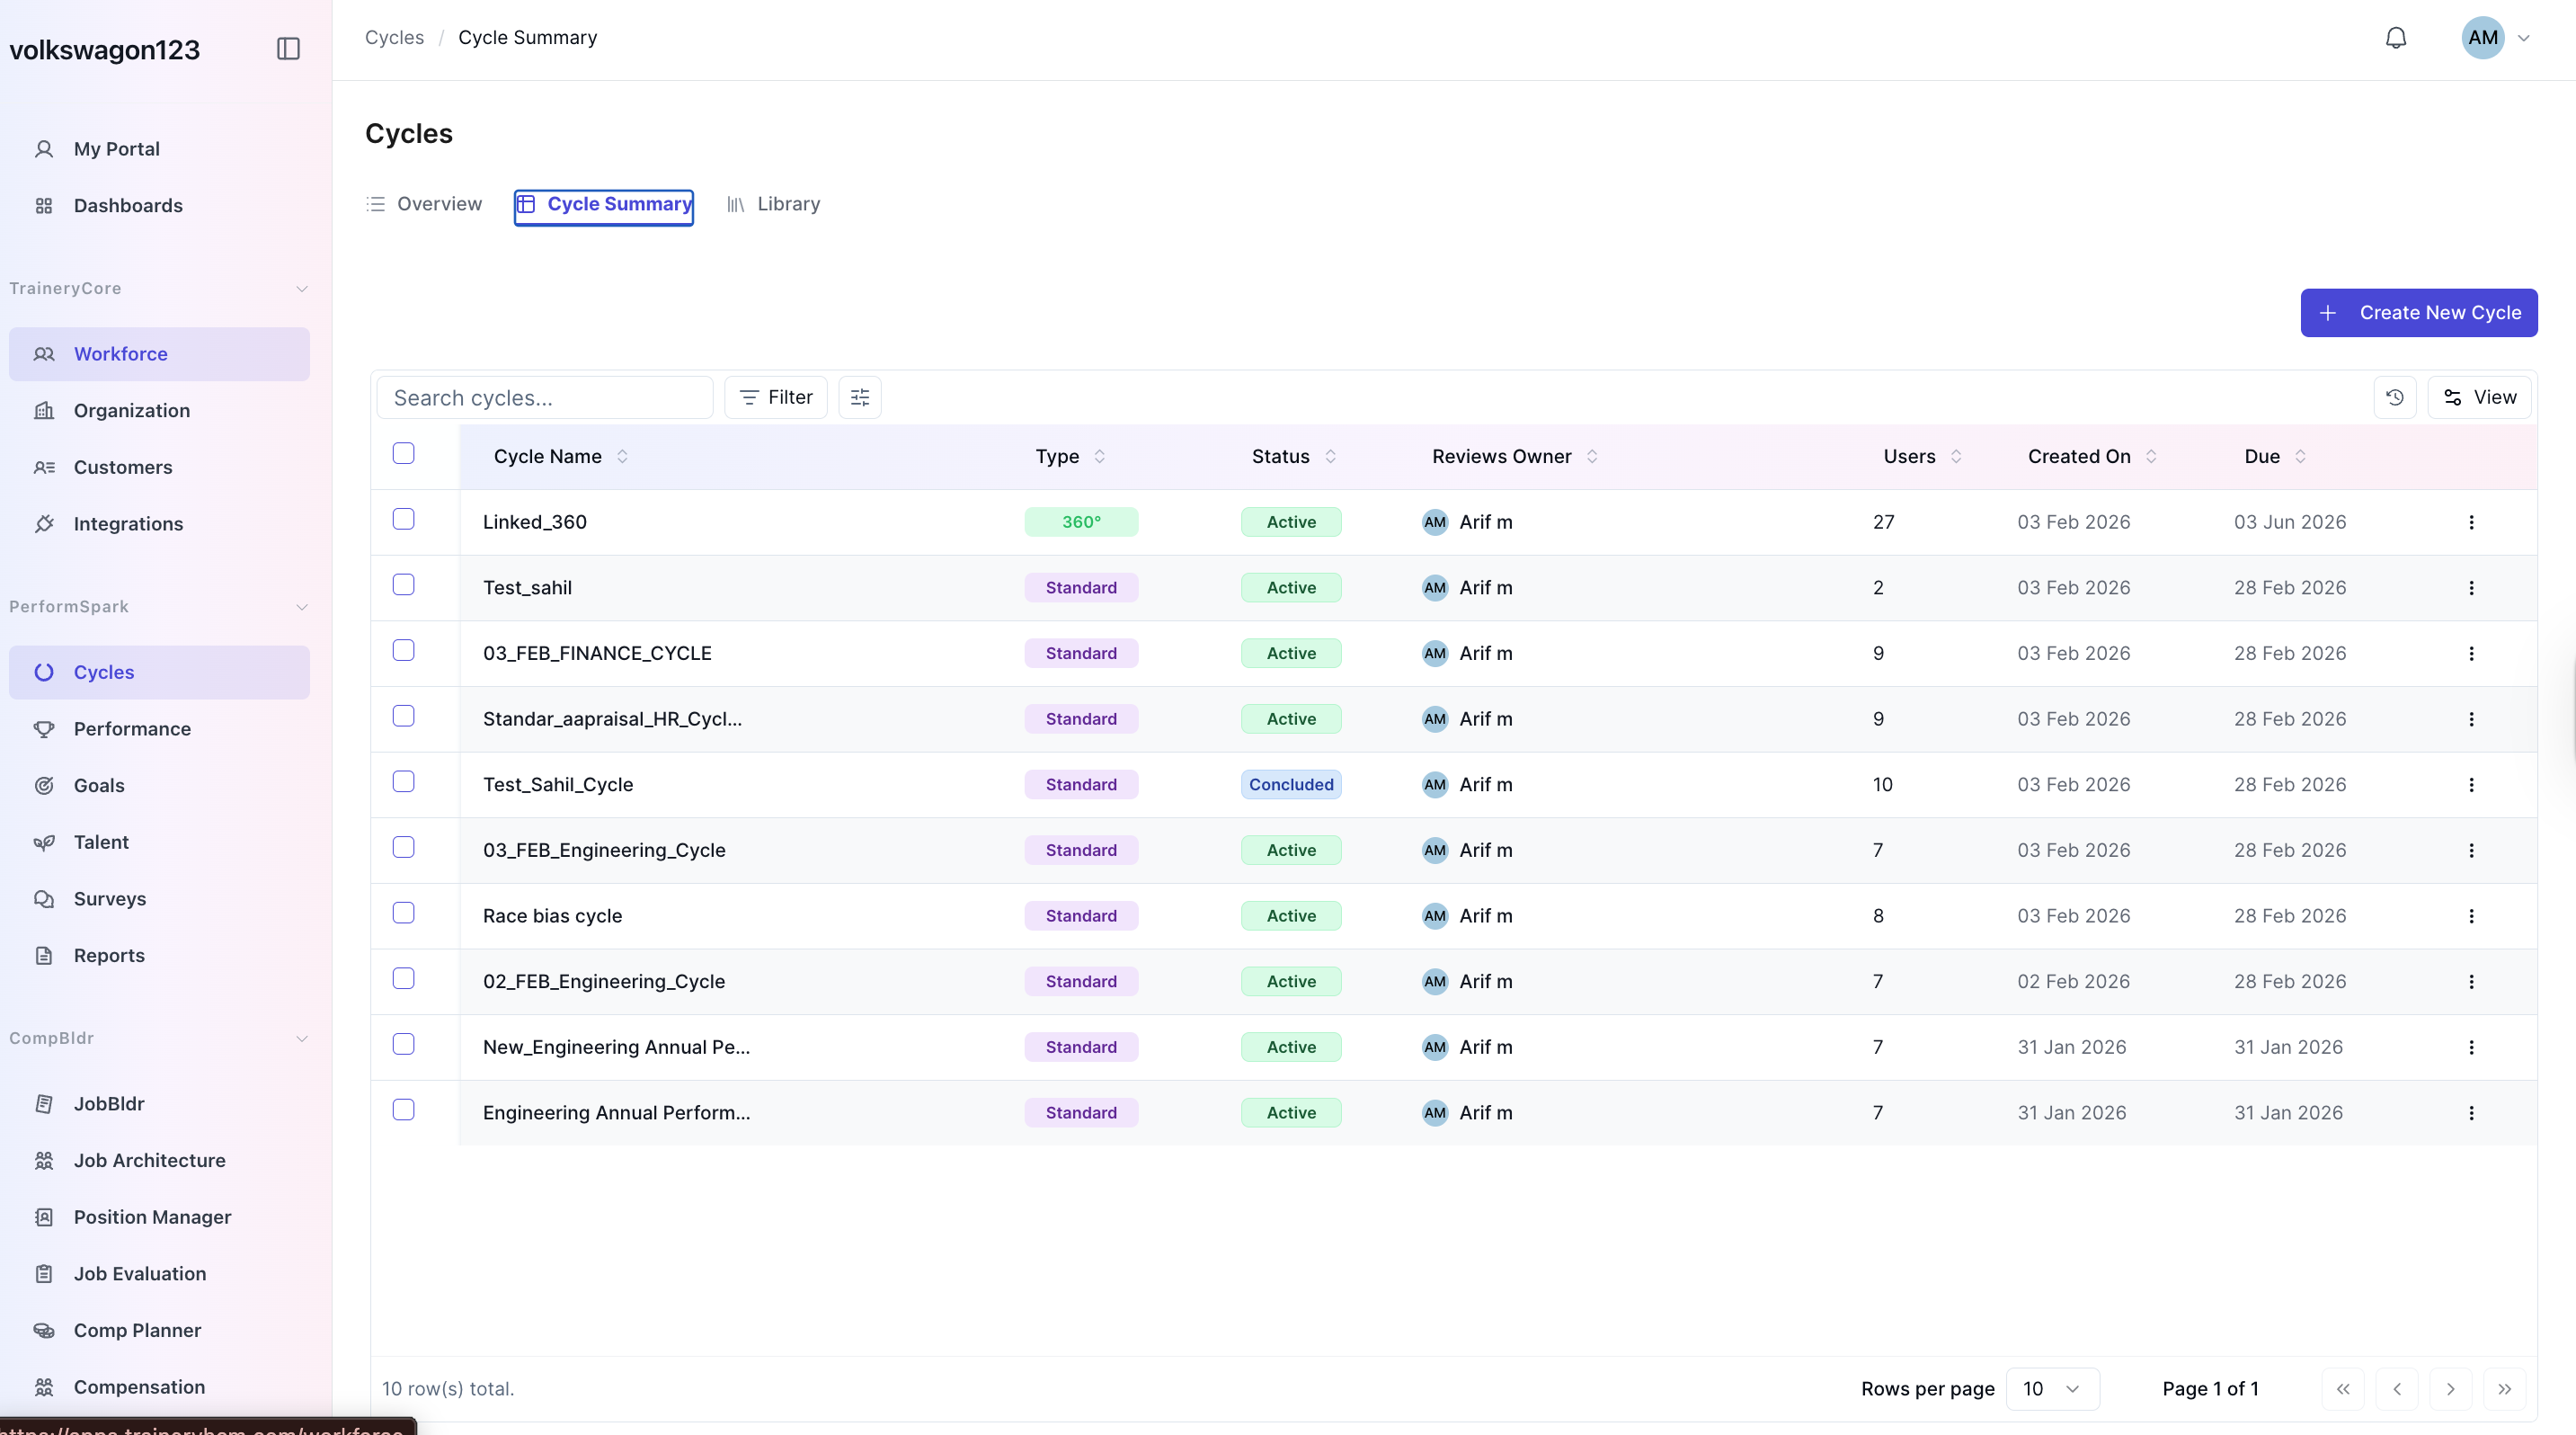Image resolution: width=2576 pixels, height=1435 pixels.
Task: Open Rows per page dropdown
Action: click(x=2051, y=1389)
